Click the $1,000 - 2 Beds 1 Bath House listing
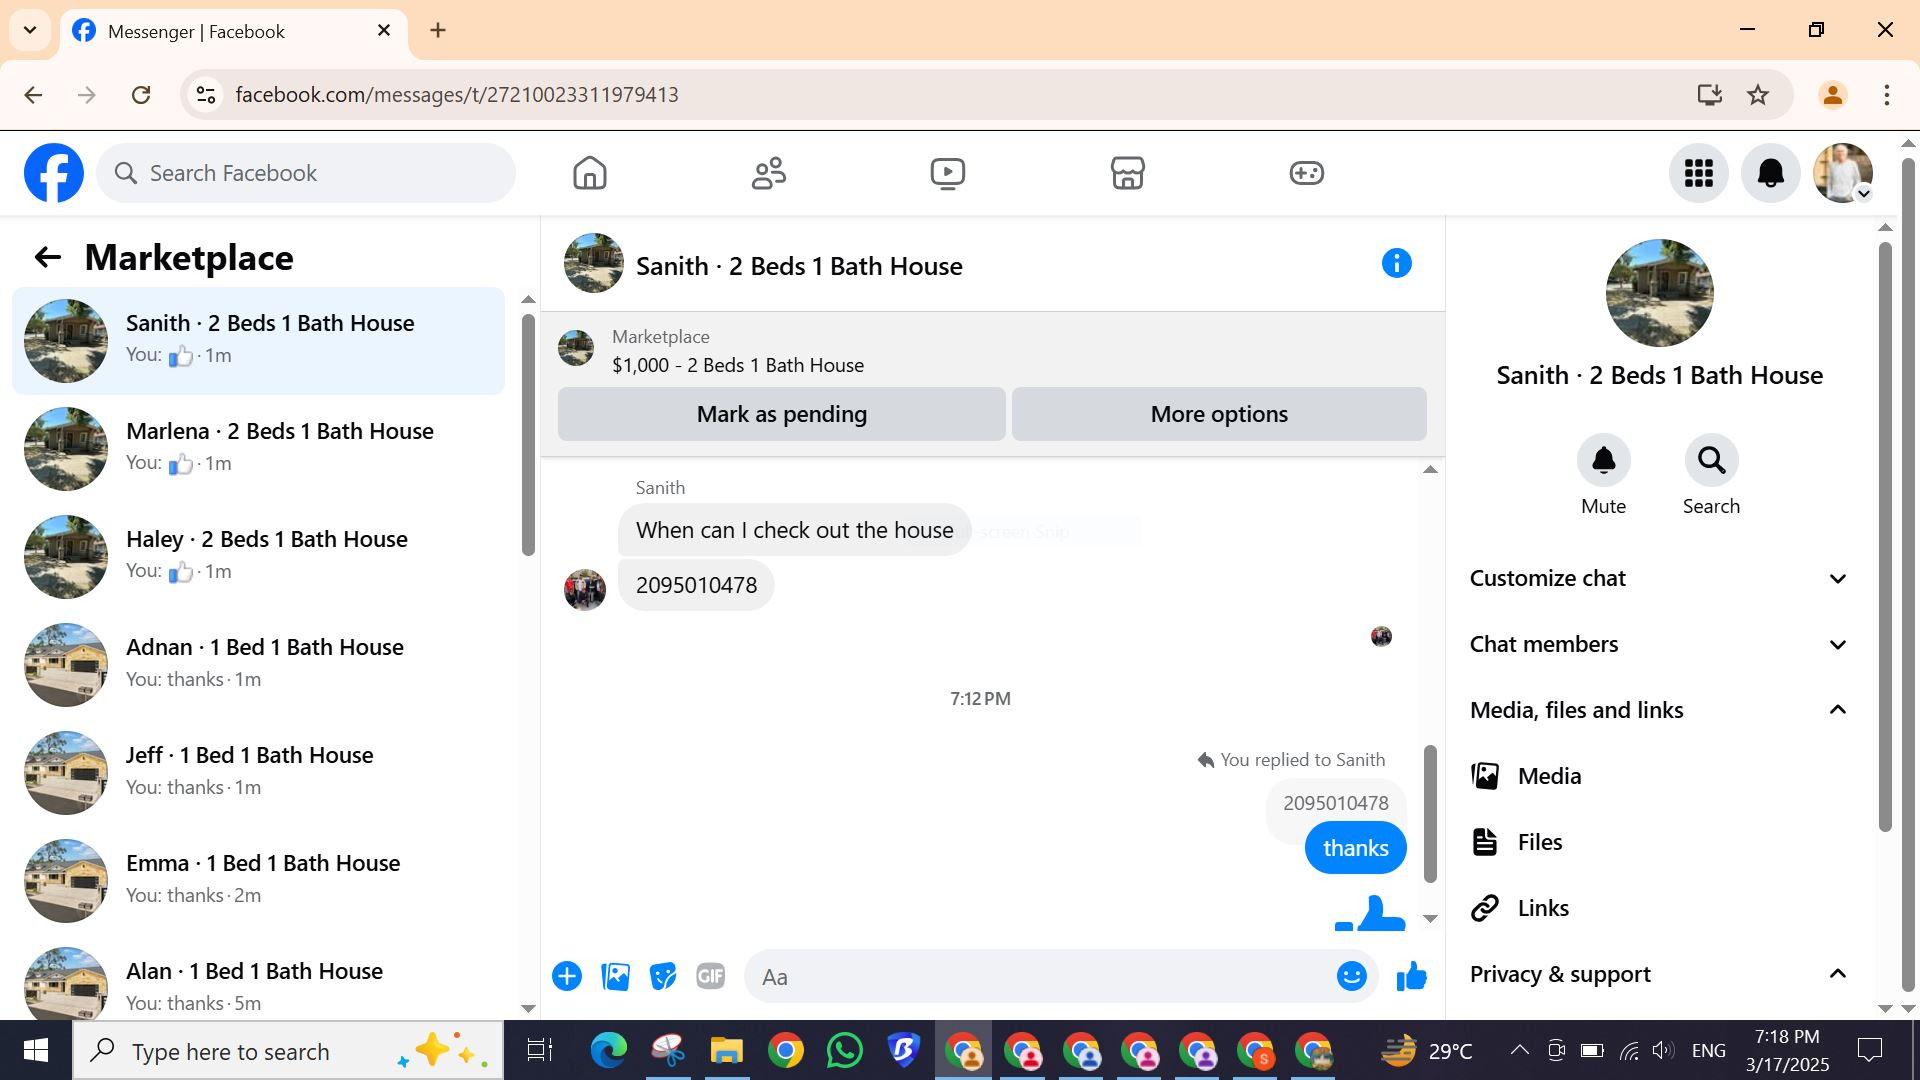This screenshot has width=1920, height=1080. point(738,366)
